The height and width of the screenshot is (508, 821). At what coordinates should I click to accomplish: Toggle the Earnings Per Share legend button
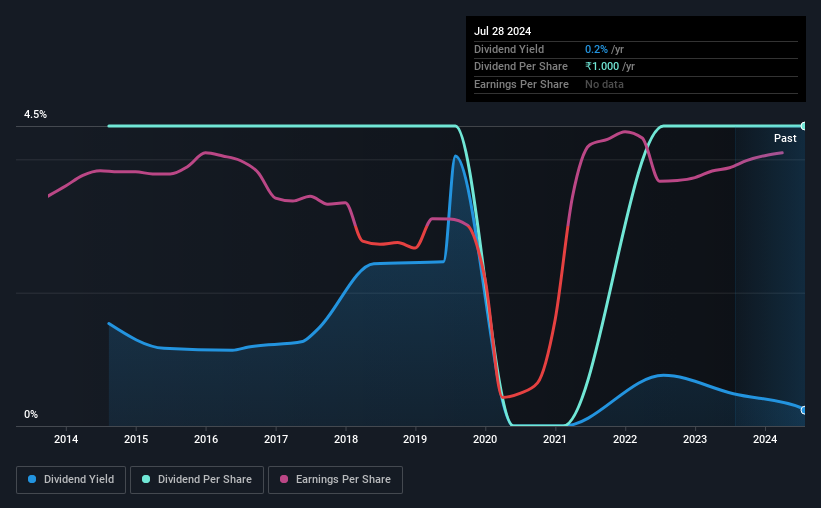tap(335, 480)
